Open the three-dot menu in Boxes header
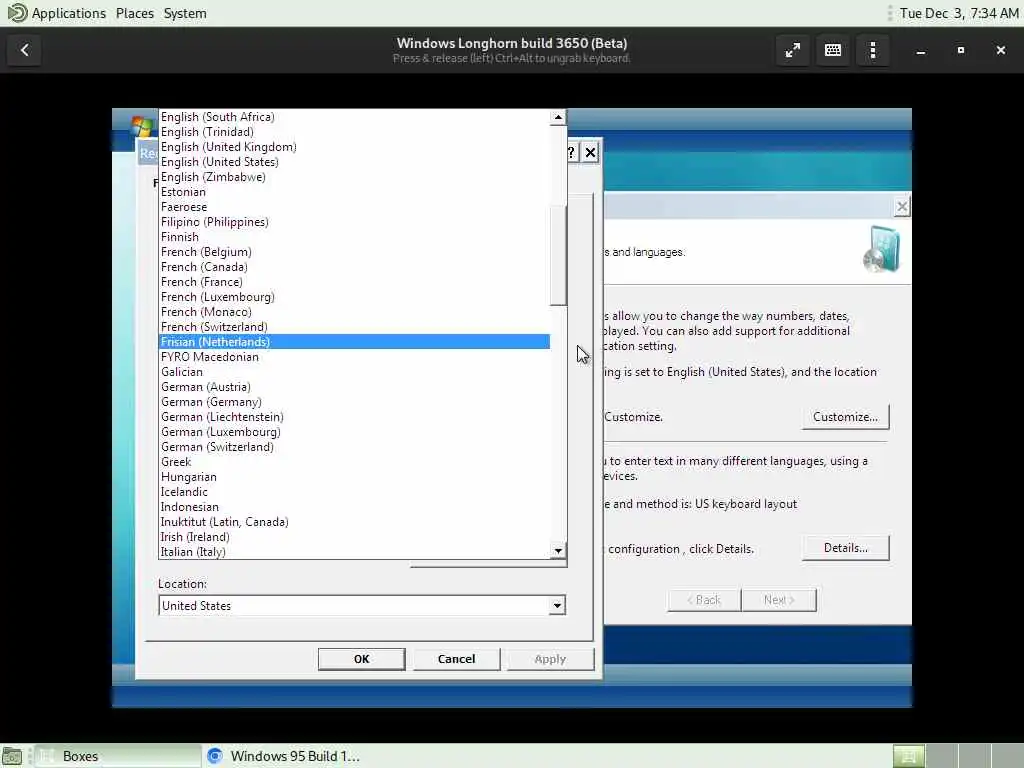The image size is (1024, 768). [873, 50]
